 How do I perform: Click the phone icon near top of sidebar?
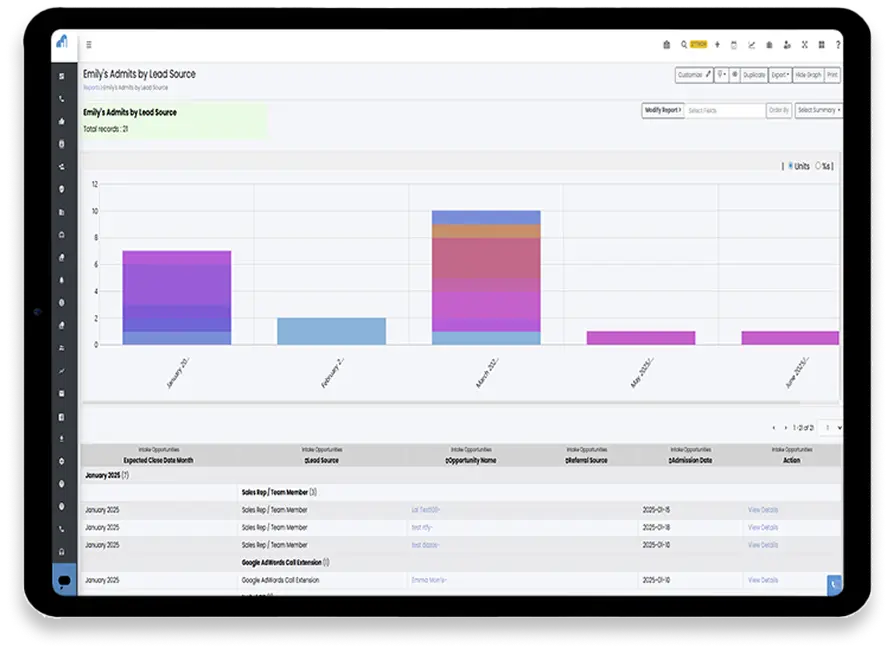pyautogui.click(x=61, y=99)
